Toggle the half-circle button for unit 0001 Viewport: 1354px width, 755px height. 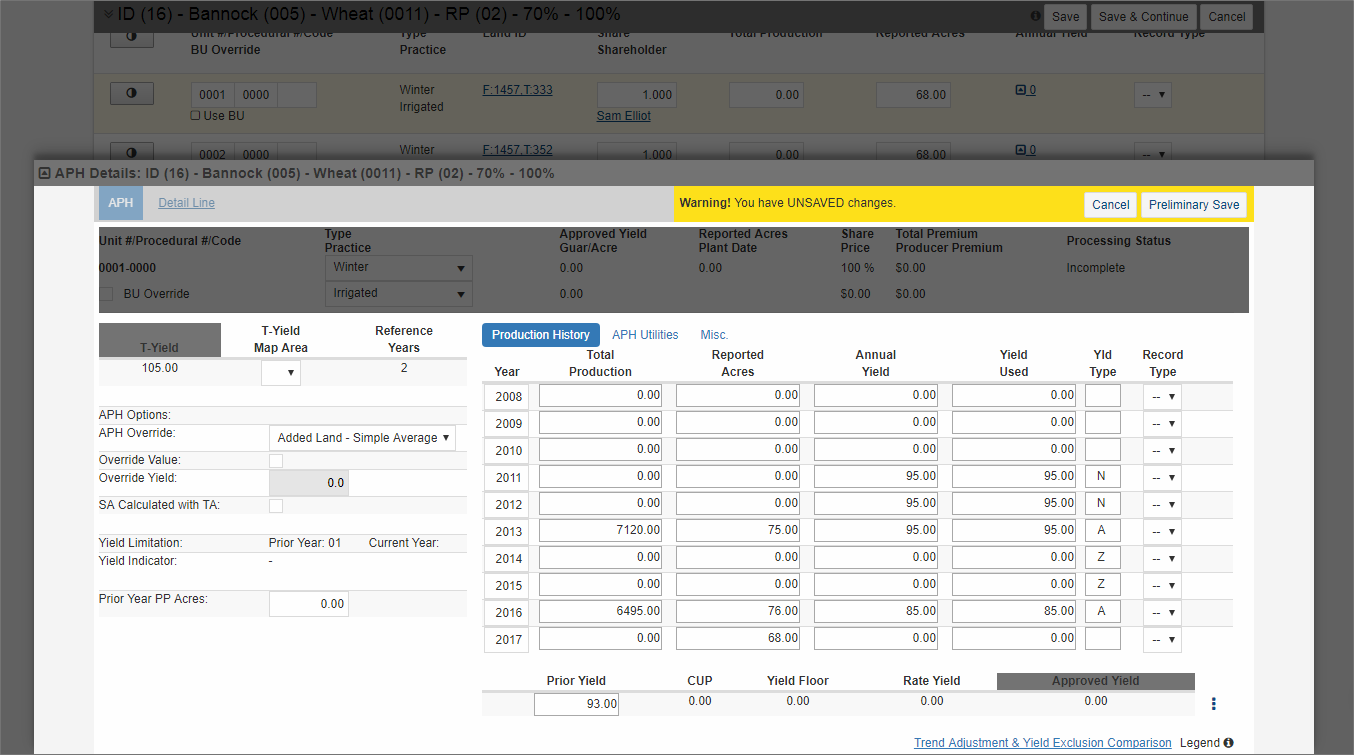(131, 93)
